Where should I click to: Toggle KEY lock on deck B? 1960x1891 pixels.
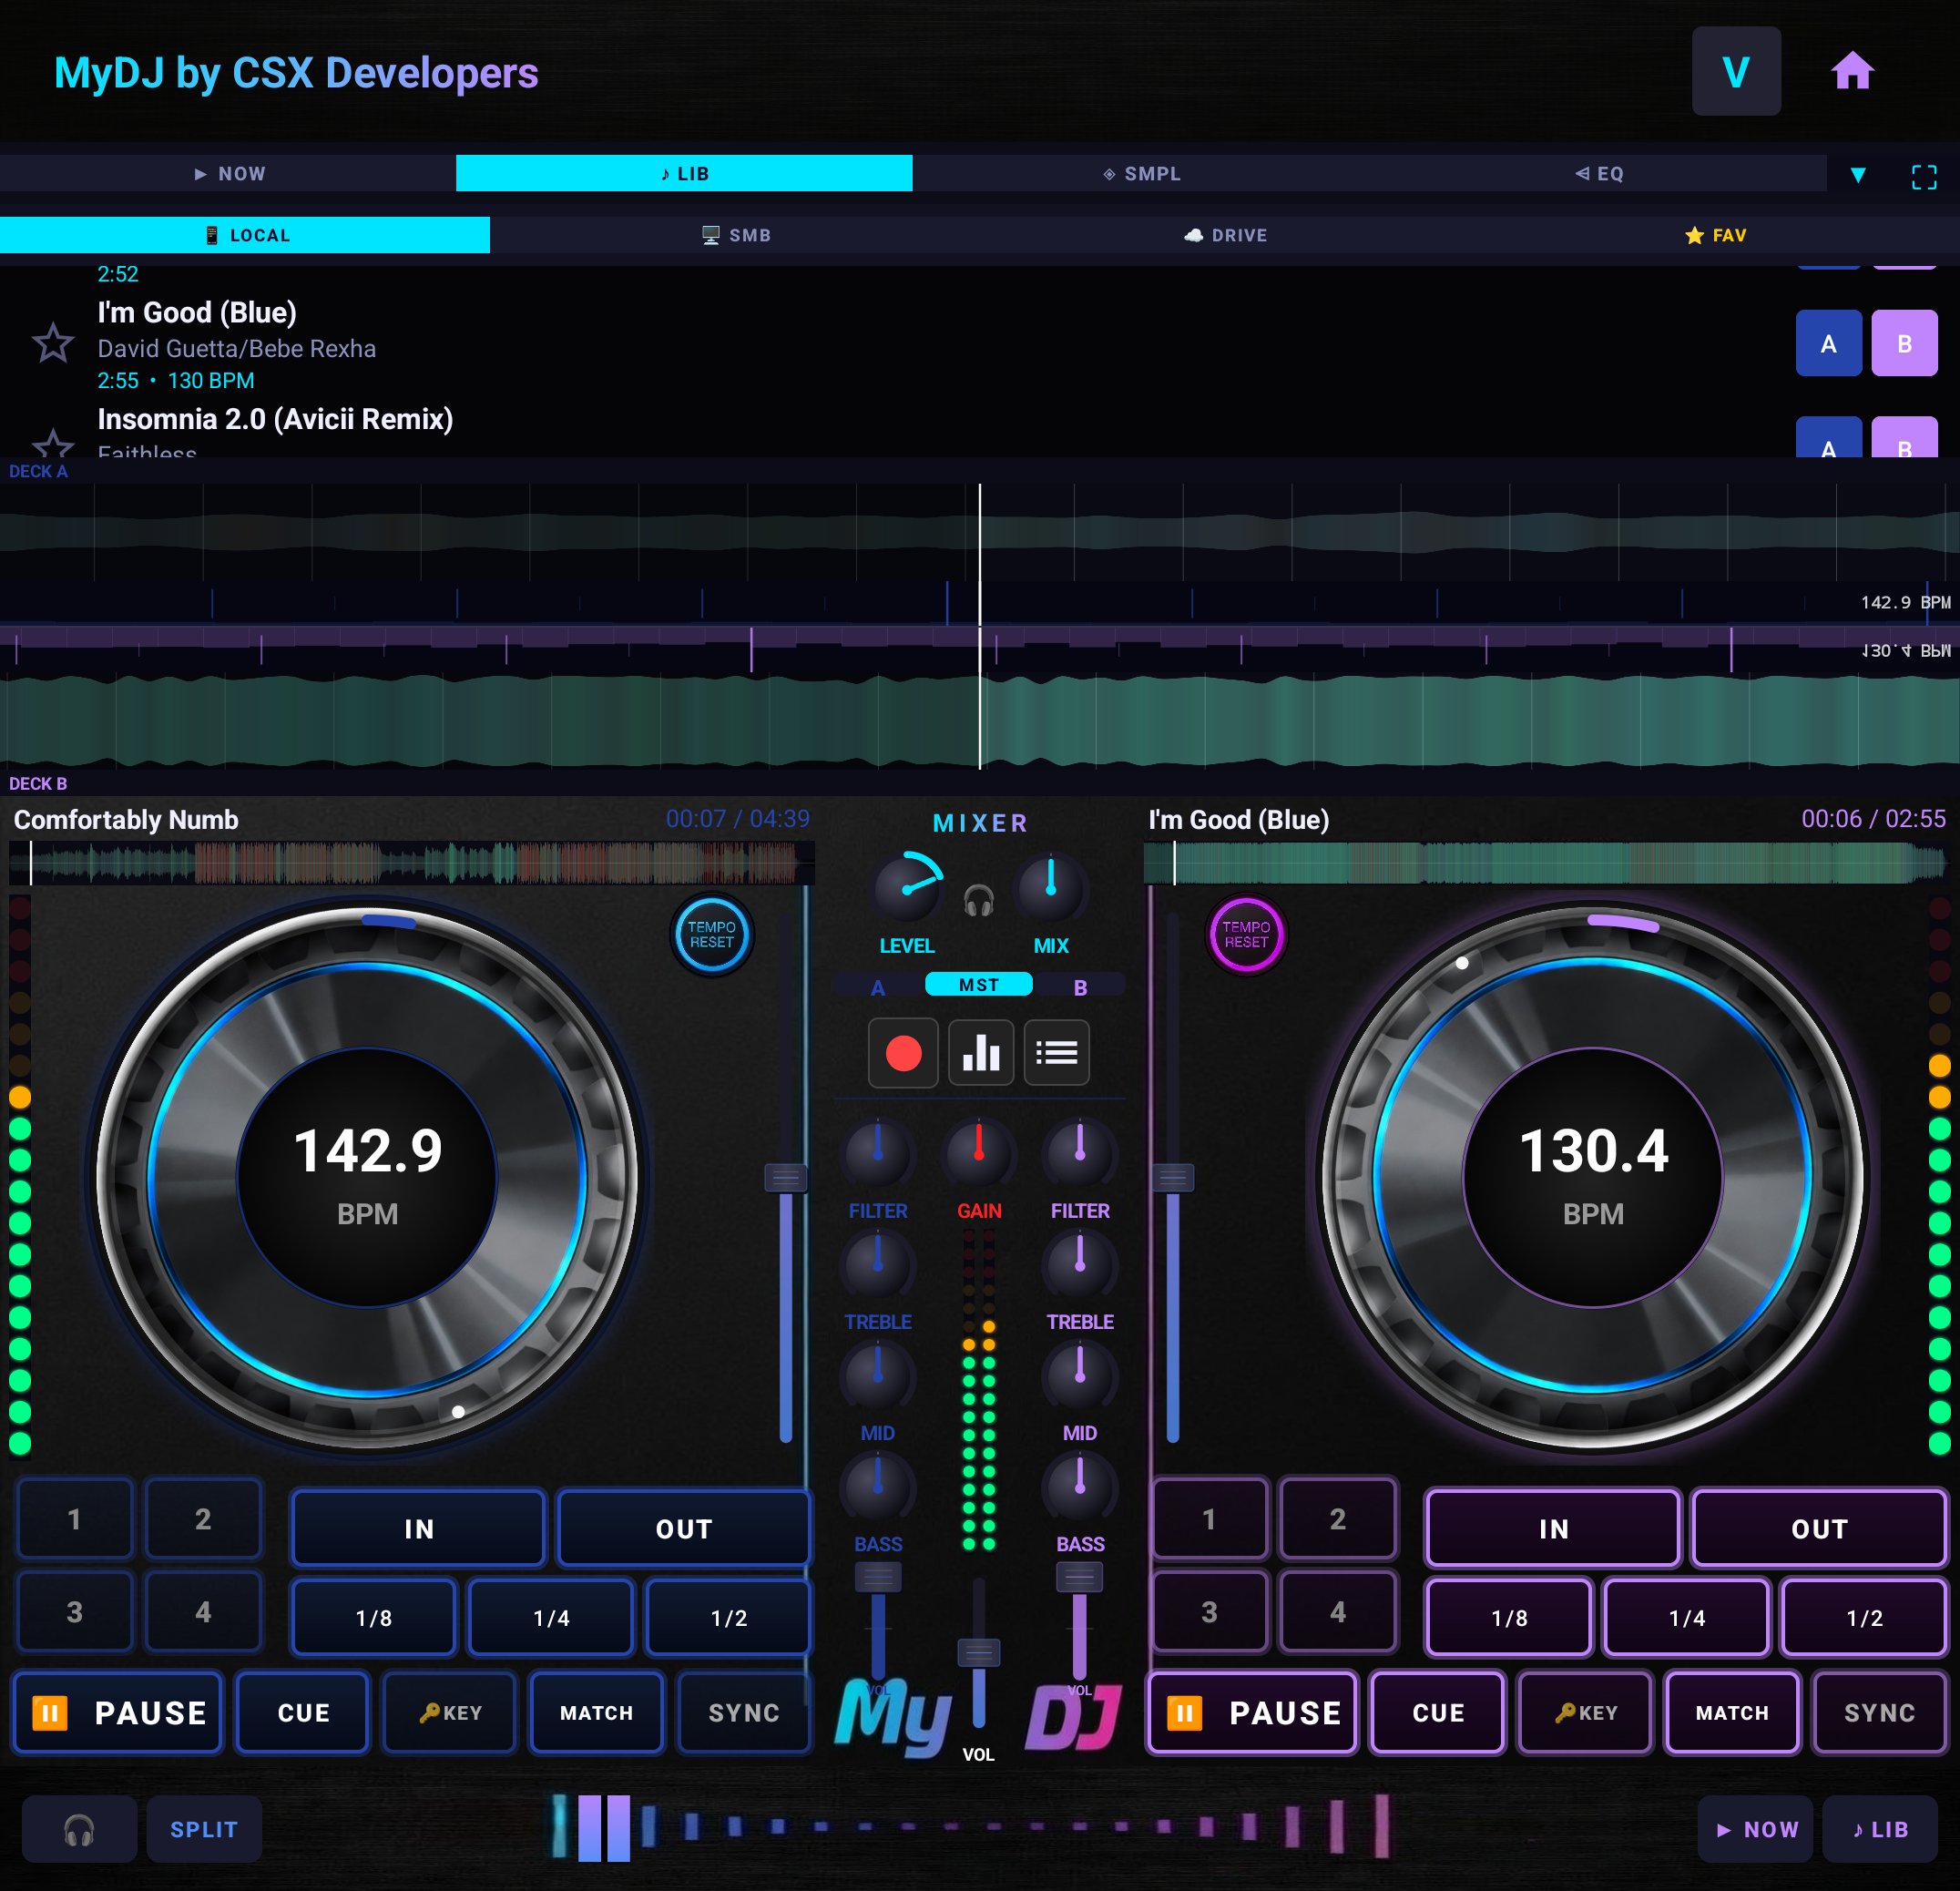coord(1585,1712)
